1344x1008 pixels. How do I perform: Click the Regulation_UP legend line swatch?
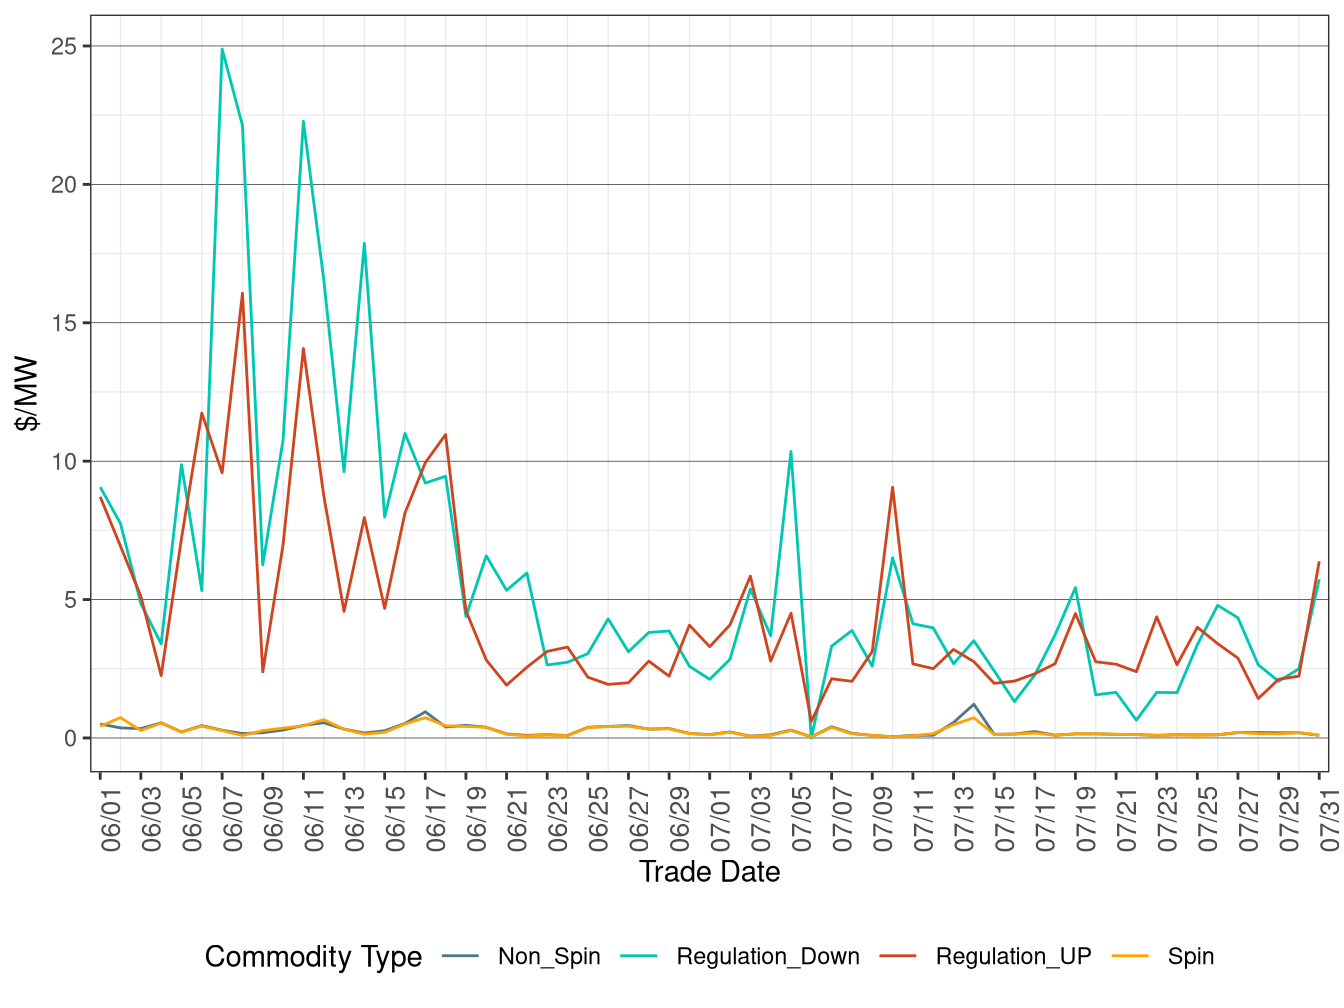click(898, 957)
